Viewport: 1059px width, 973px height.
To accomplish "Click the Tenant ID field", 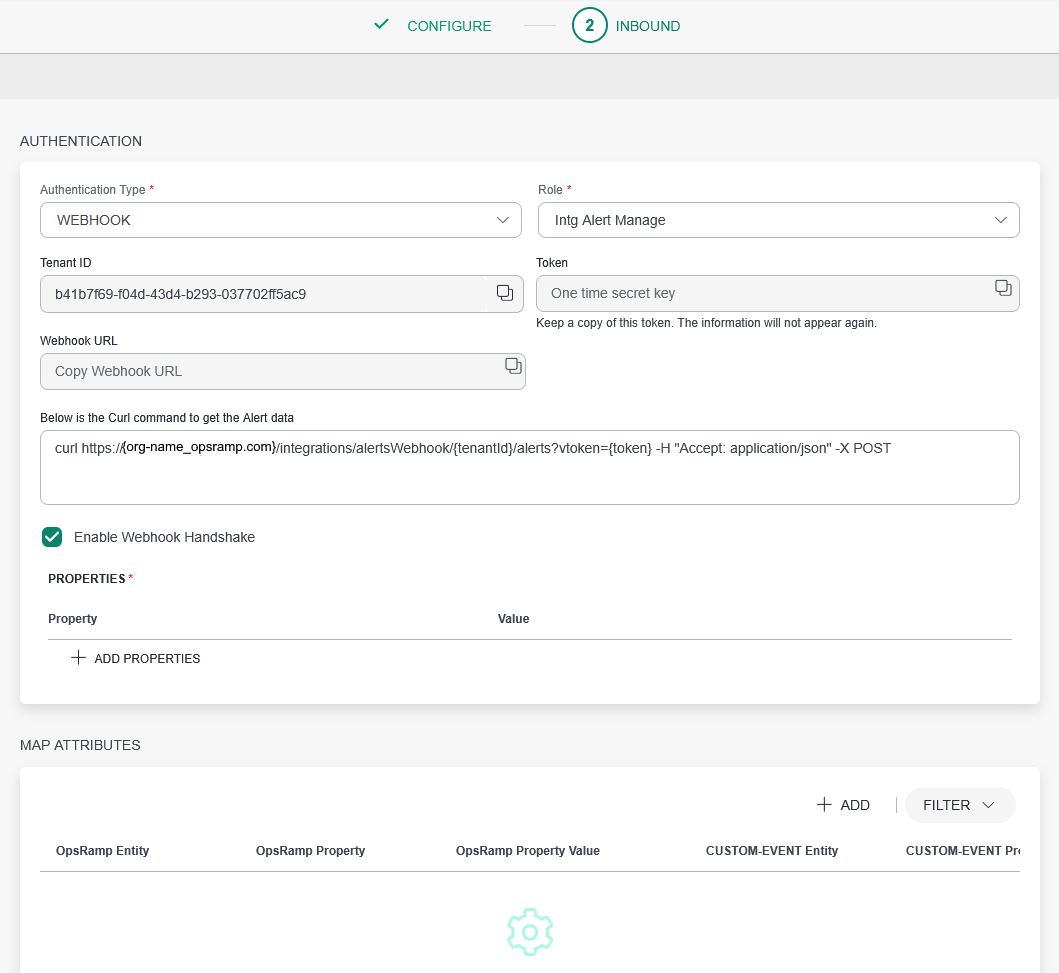I will pyautogui.click(x=282, y=294).
